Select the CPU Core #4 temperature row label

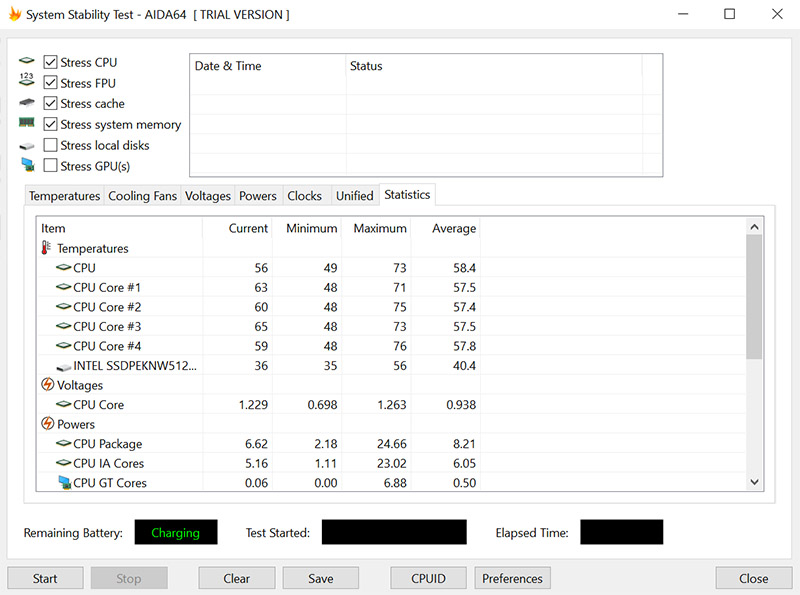[107, 346]
